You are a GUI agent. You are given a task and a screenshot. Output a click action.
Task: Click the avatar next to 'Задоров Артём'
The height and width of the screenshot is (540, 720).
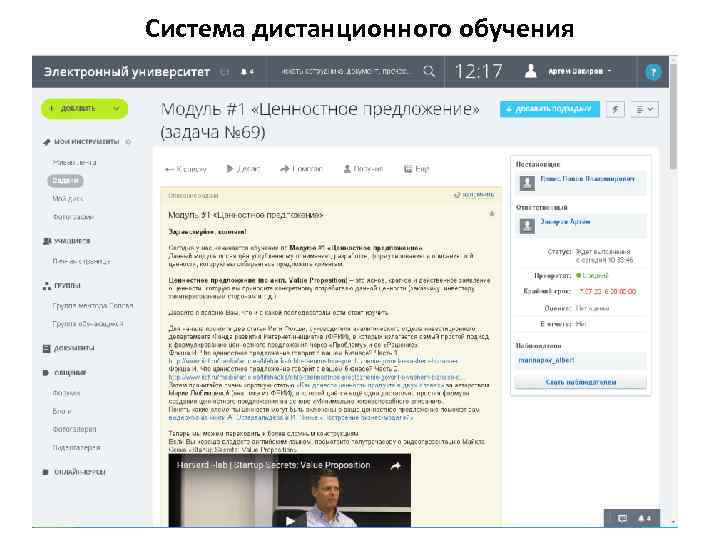pyautogui.click(x=527, y=225)
